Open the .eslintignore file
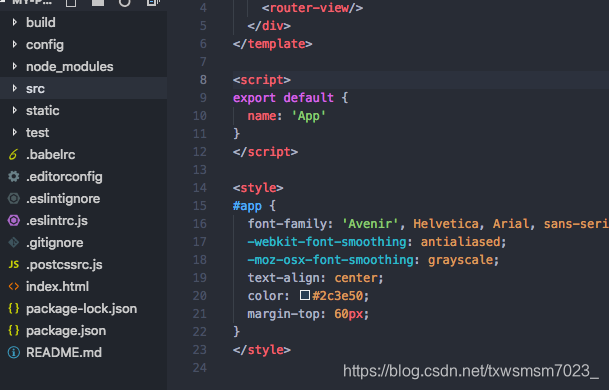609x390 pixels. tap(63, 199)
